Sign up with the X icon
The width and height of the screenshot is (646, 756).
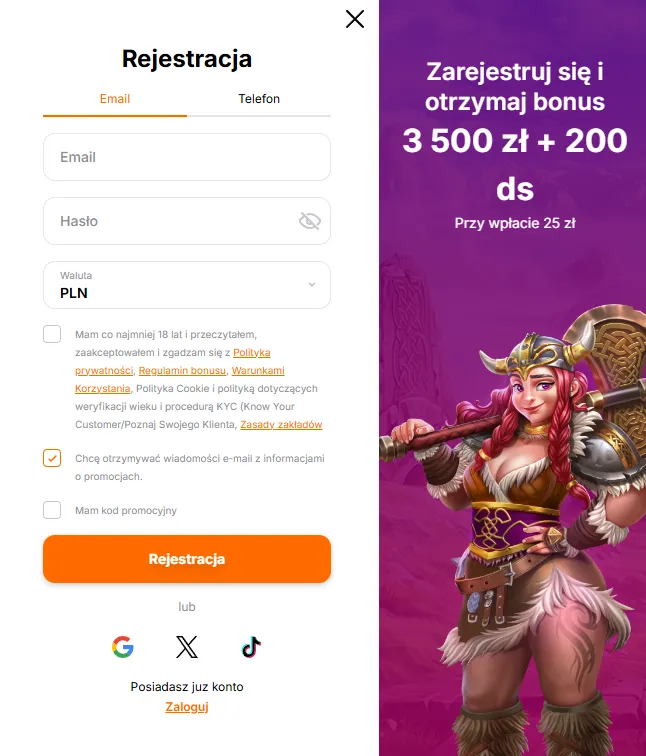tap(187, 647)
